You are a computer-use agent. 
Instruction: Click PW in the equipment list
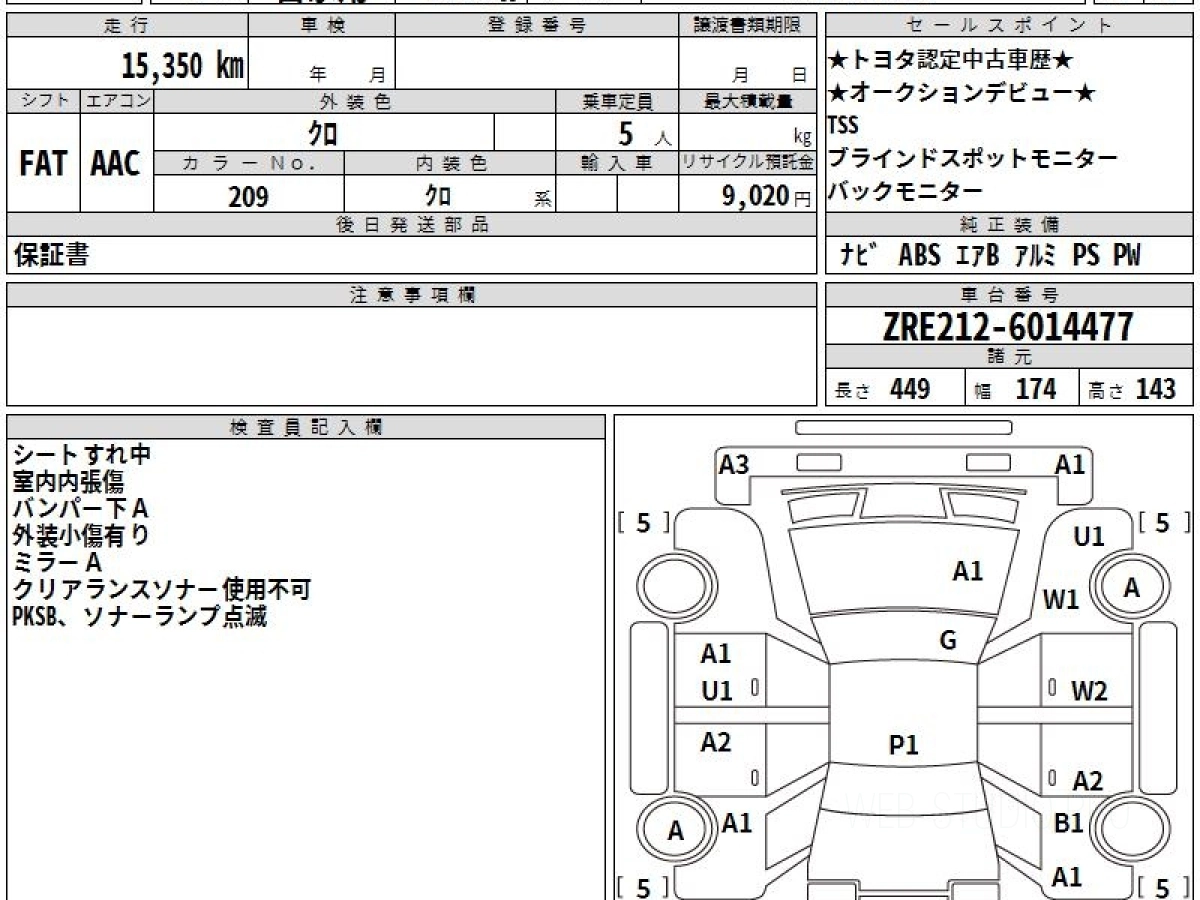coord(1126,255)
